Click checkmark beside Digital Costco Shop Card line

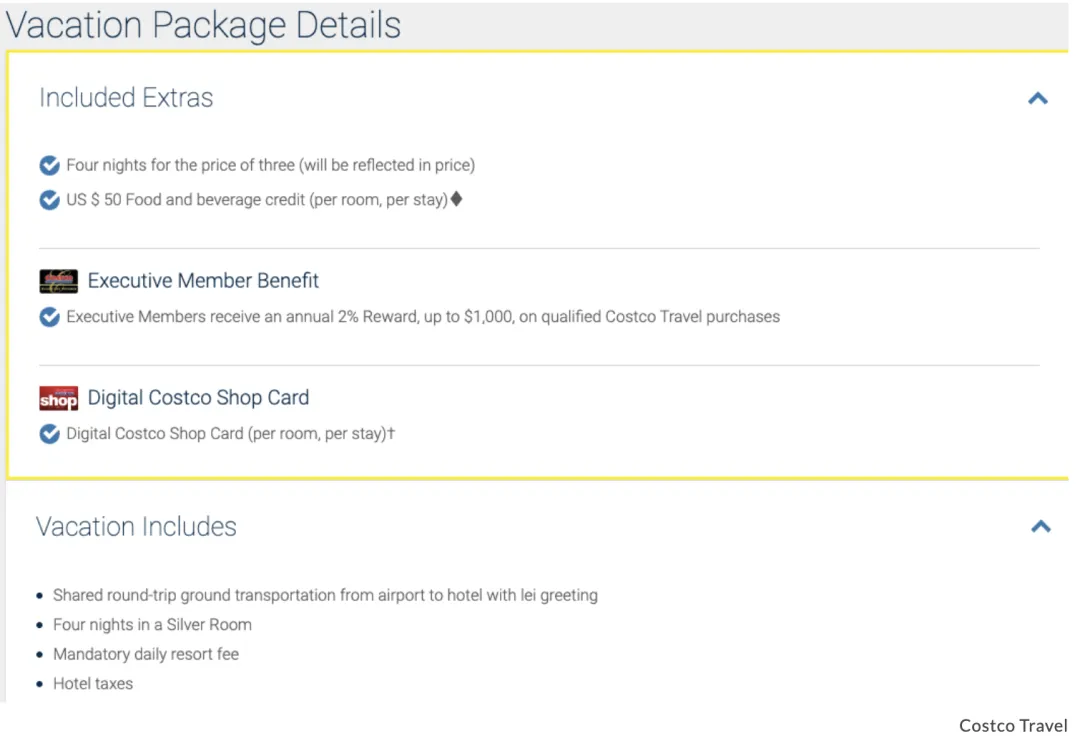(50, 434)
